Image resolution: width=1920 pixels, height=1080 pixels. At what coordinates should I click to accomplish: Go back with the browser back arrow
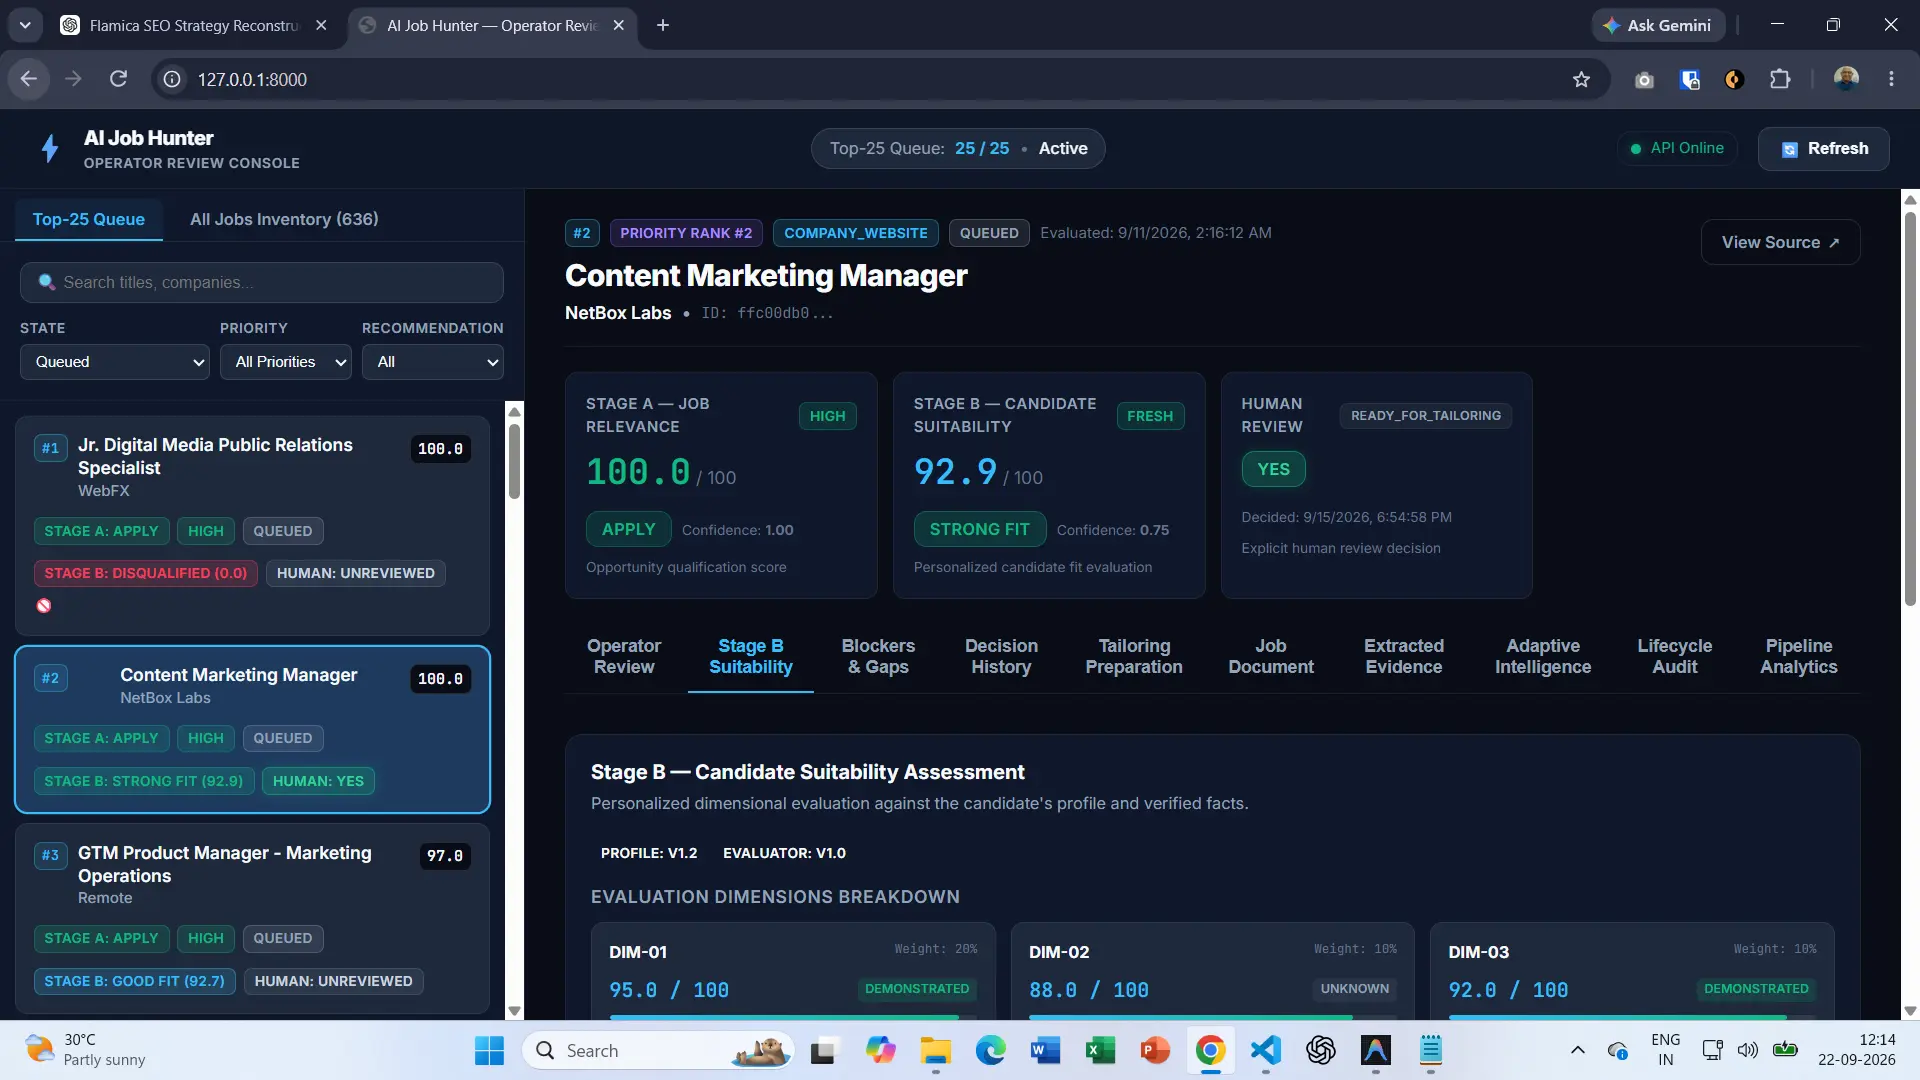(28, 79)
